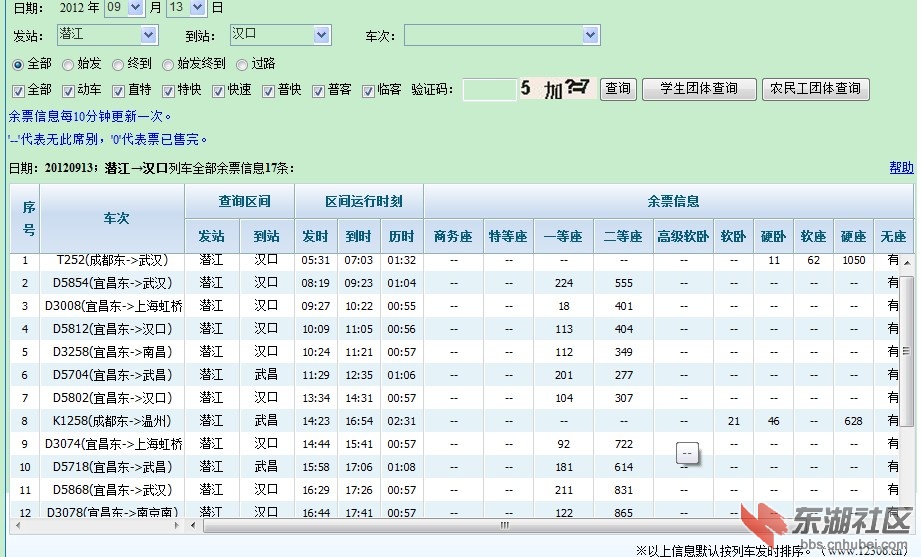Click the 商务座 column header
This screenshot has height=557, width=921.
click(x=453, y=236)
